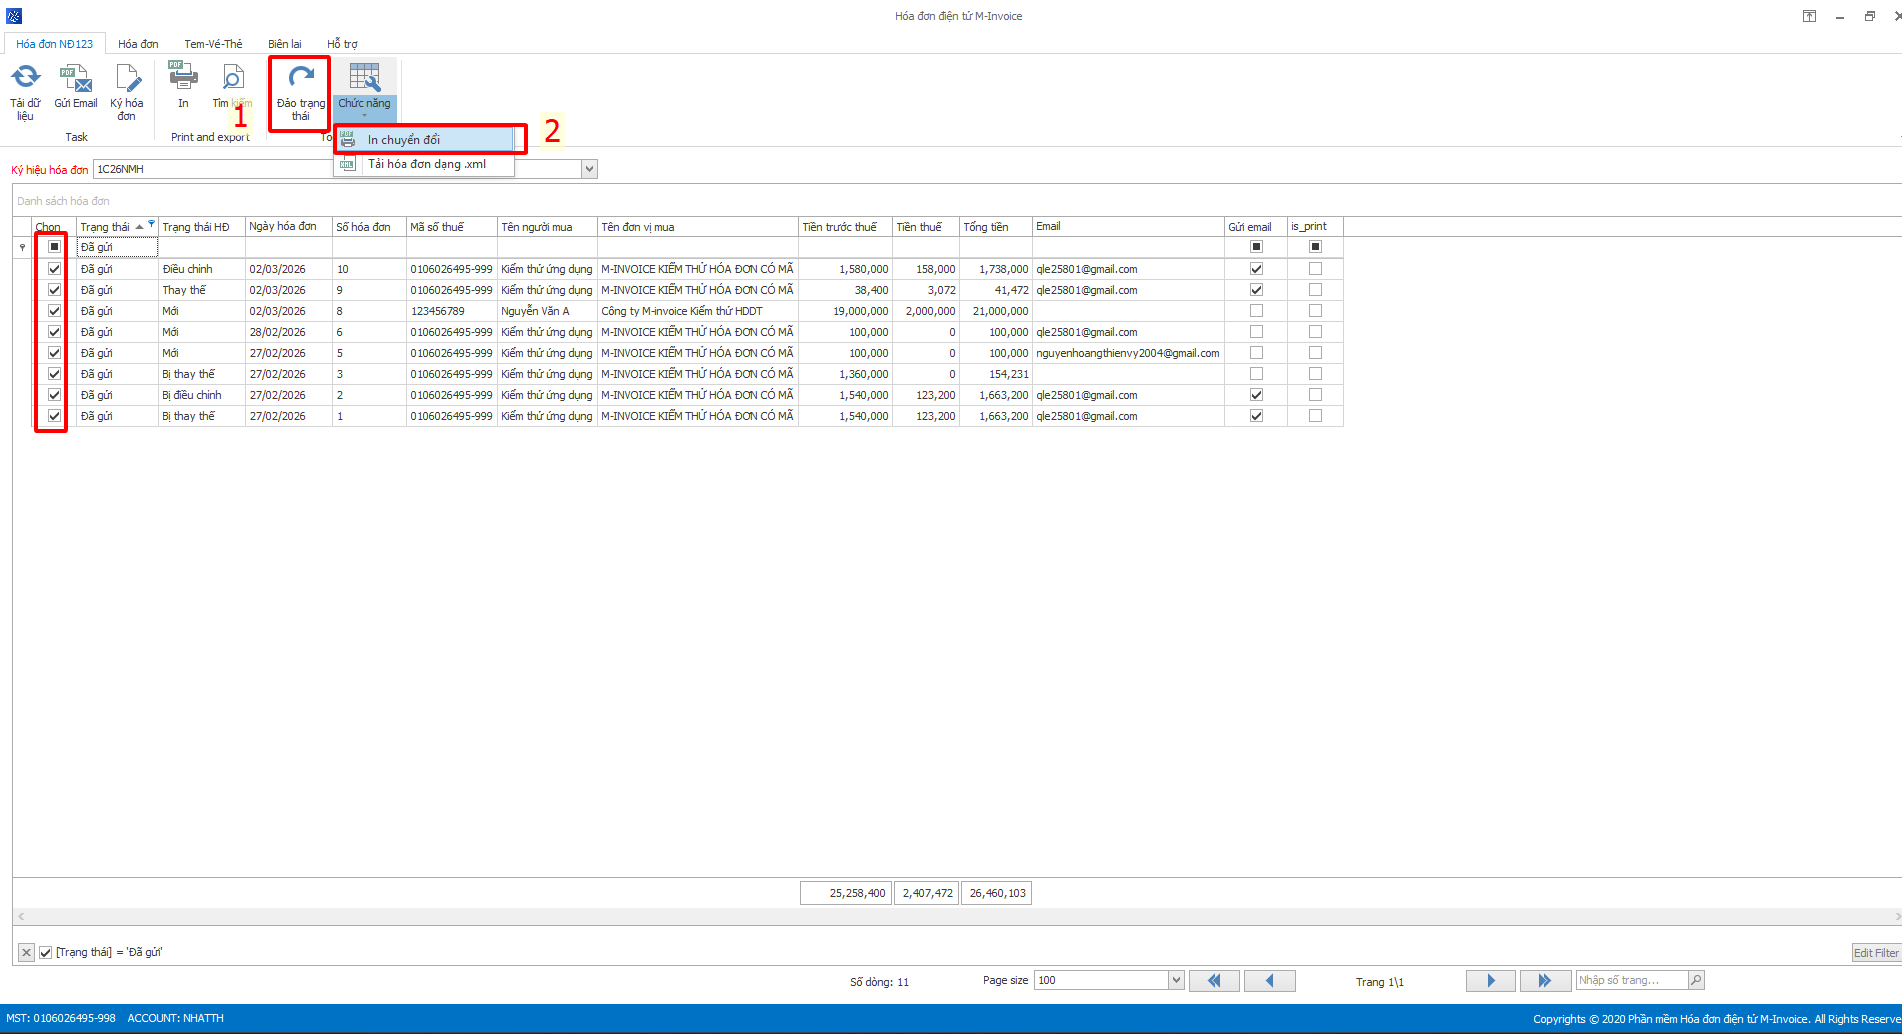
Task: Click the Ký hóa đơn icon
Action: 127,78
